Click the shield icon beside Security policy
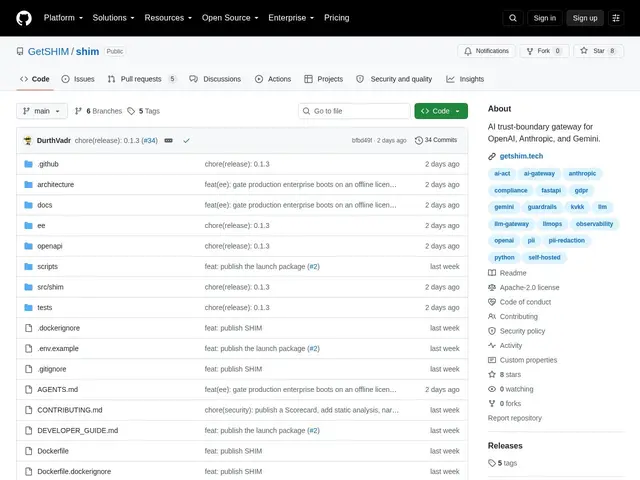The width and height of the screenshot is (640, 480). [492, 331]
